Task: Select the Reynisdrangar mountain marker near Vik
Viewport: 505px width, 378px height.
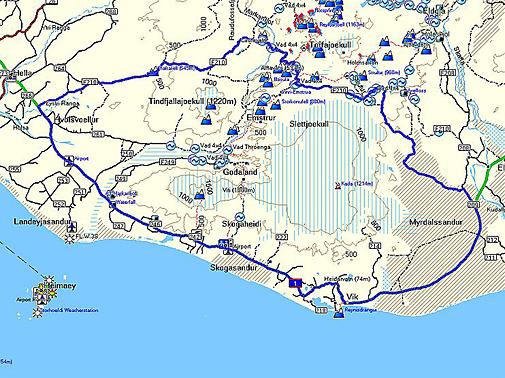Action: [339, 313]
